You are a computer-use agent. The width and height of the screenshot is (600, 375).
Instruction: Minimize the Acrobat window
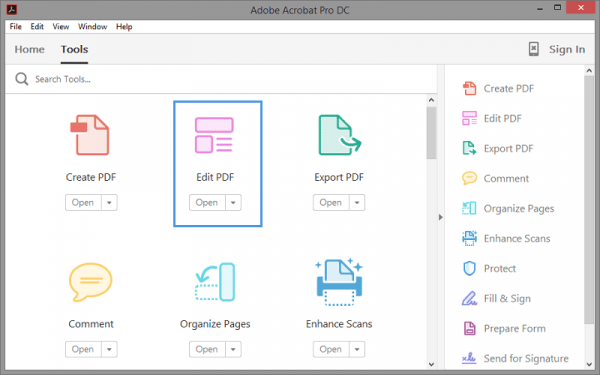tap(540, 8)
